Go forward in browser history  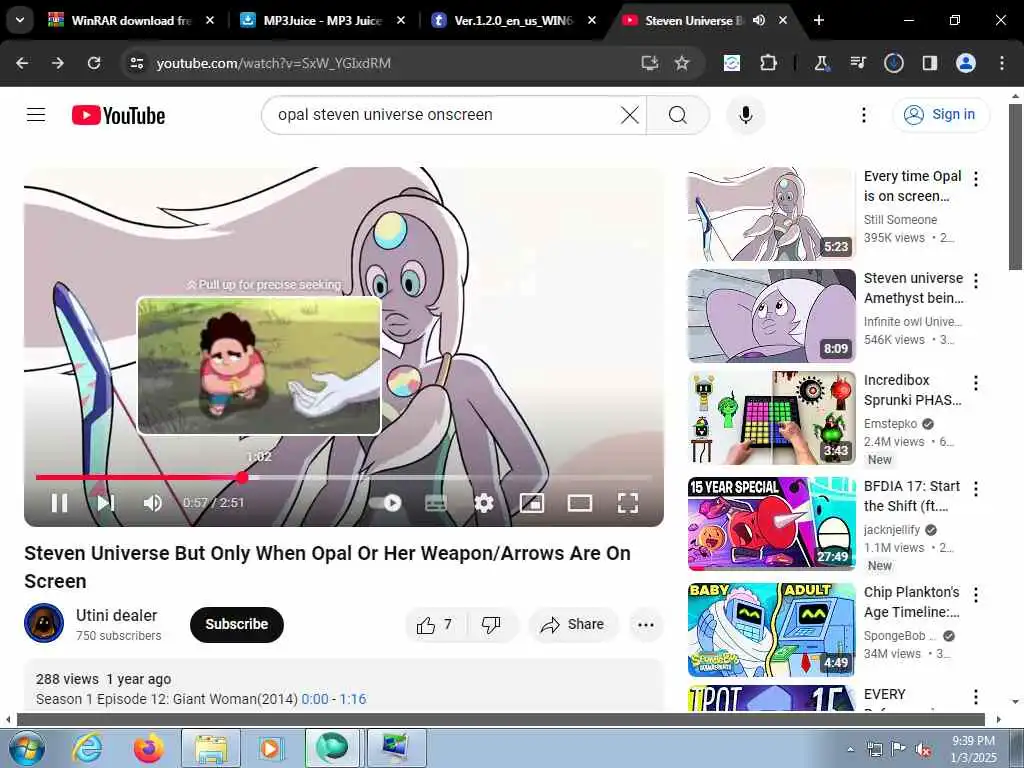[58, 63]
